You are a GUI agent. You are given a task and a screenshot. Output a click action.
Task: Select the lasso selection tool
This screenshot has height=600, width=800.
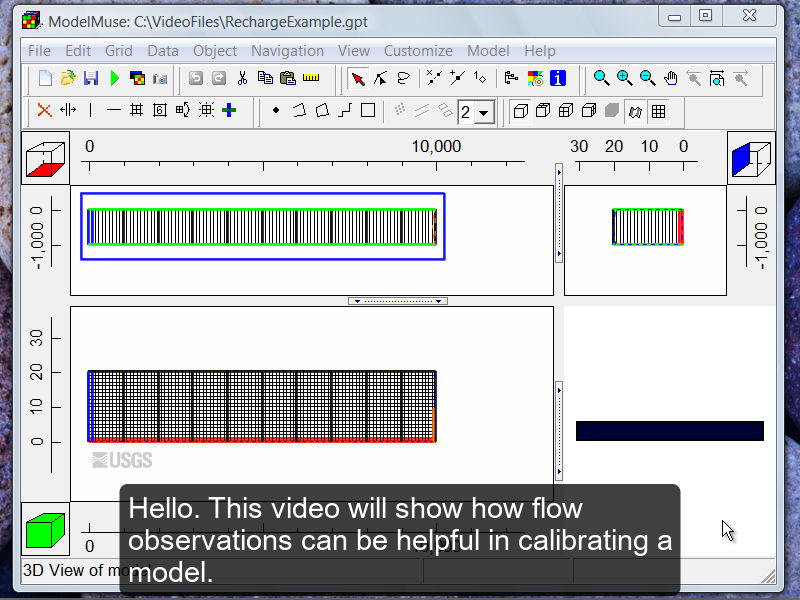[403, 78]
